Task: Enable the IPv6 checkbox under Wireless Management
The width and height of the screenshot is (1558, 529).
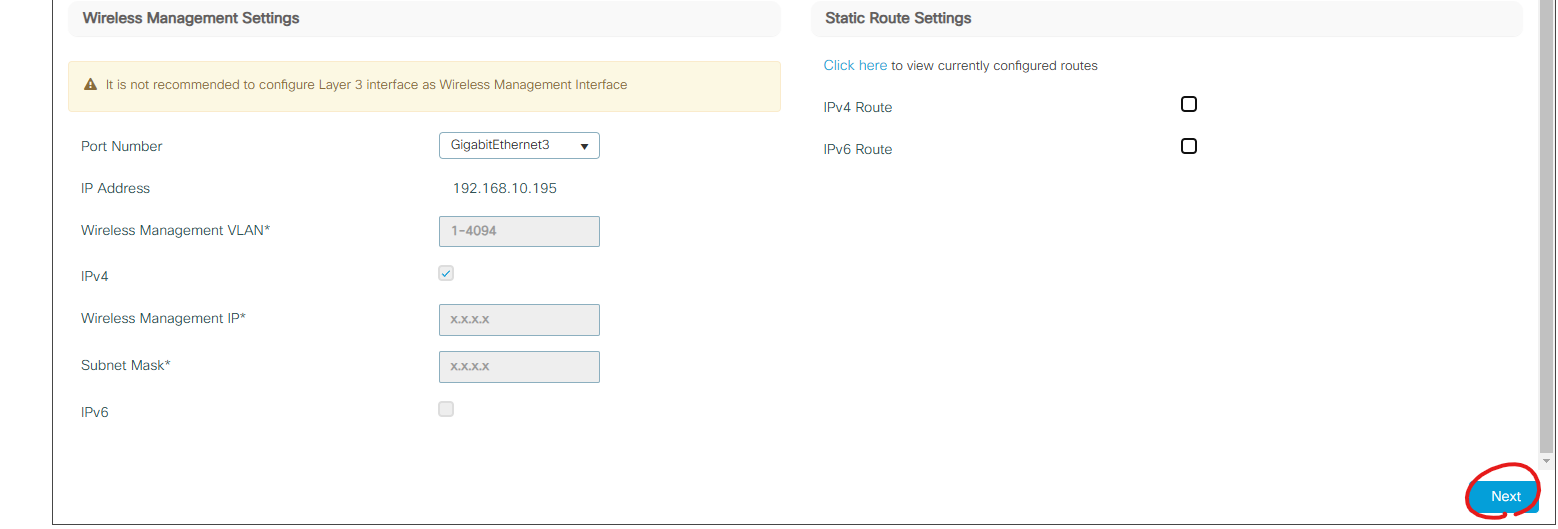Action: (446, 409)
